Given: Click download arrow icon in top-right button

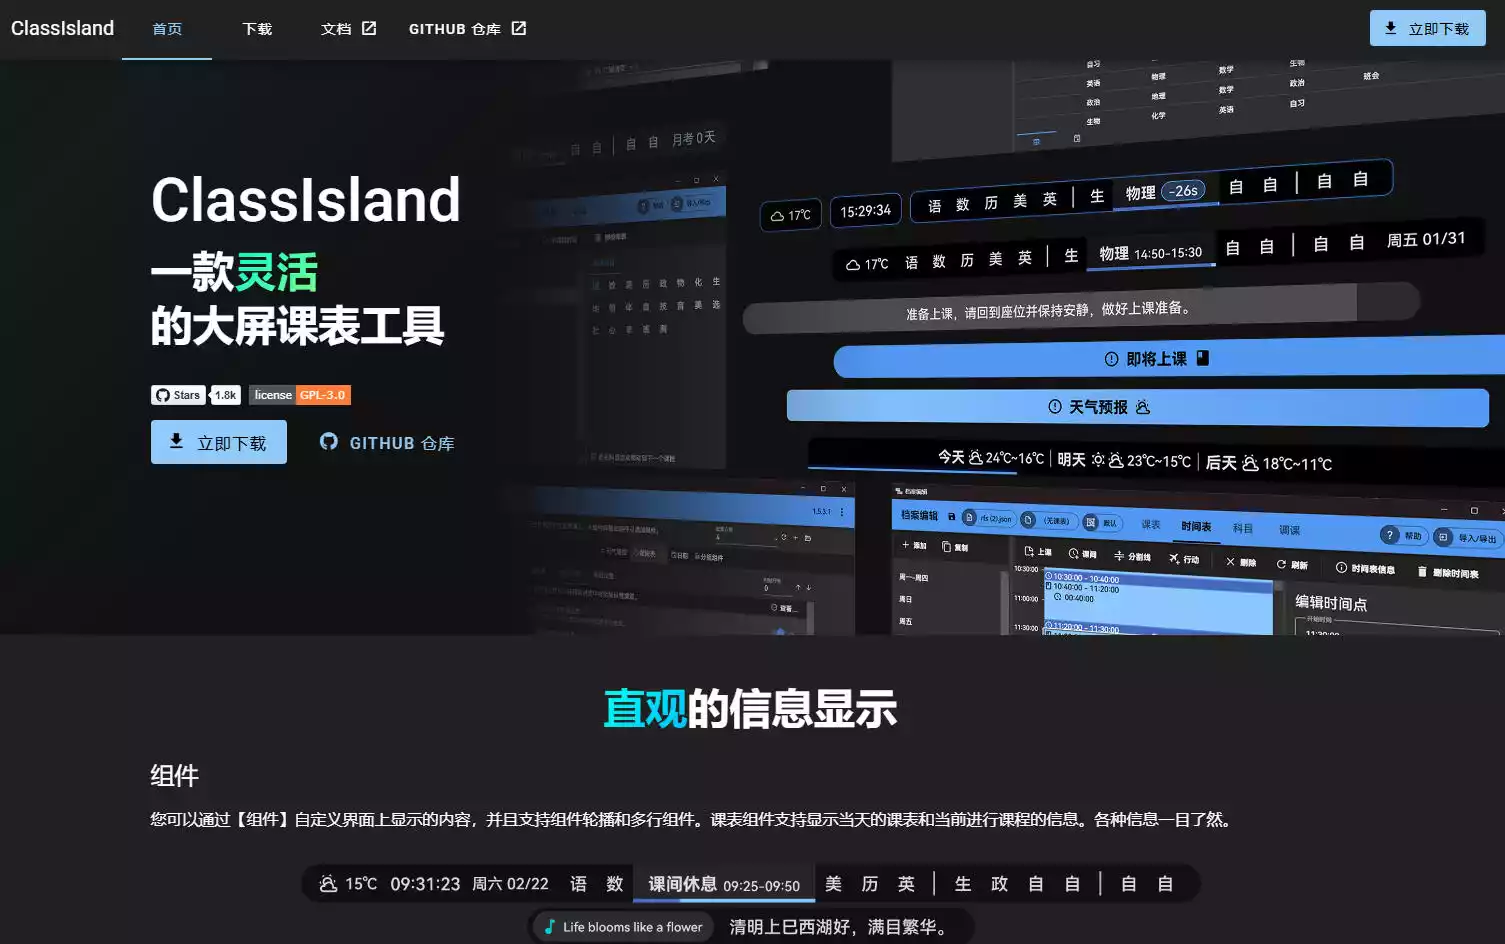Looking at the screenshot, I should (x=1391, y=28).
